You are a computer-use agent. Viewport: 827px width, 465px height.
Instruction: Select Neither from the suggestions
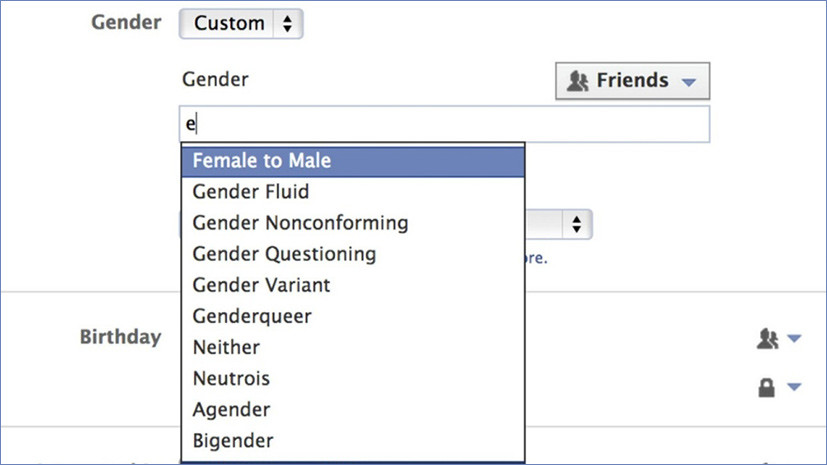pos(353,347)
